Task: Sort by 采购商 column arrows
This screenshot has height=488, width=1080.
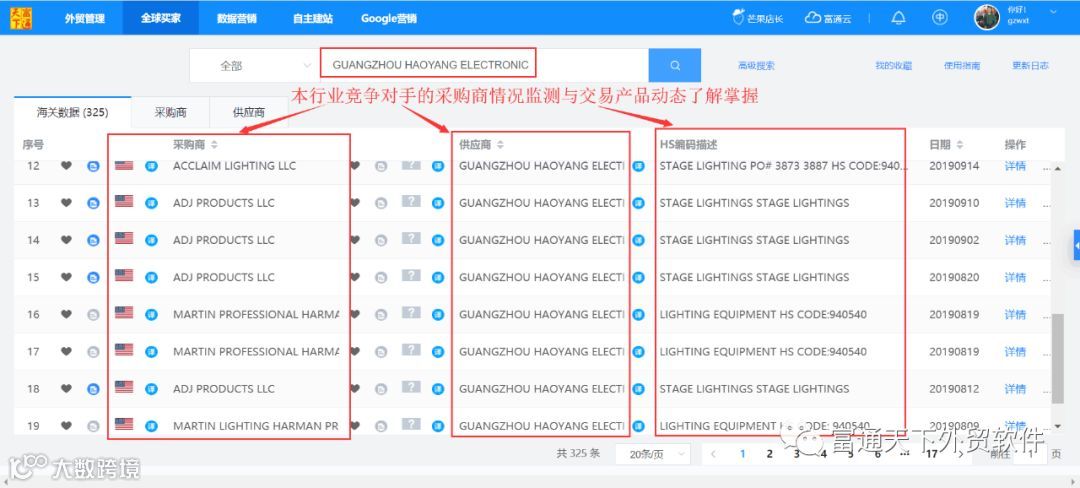Action: [214, 145]
